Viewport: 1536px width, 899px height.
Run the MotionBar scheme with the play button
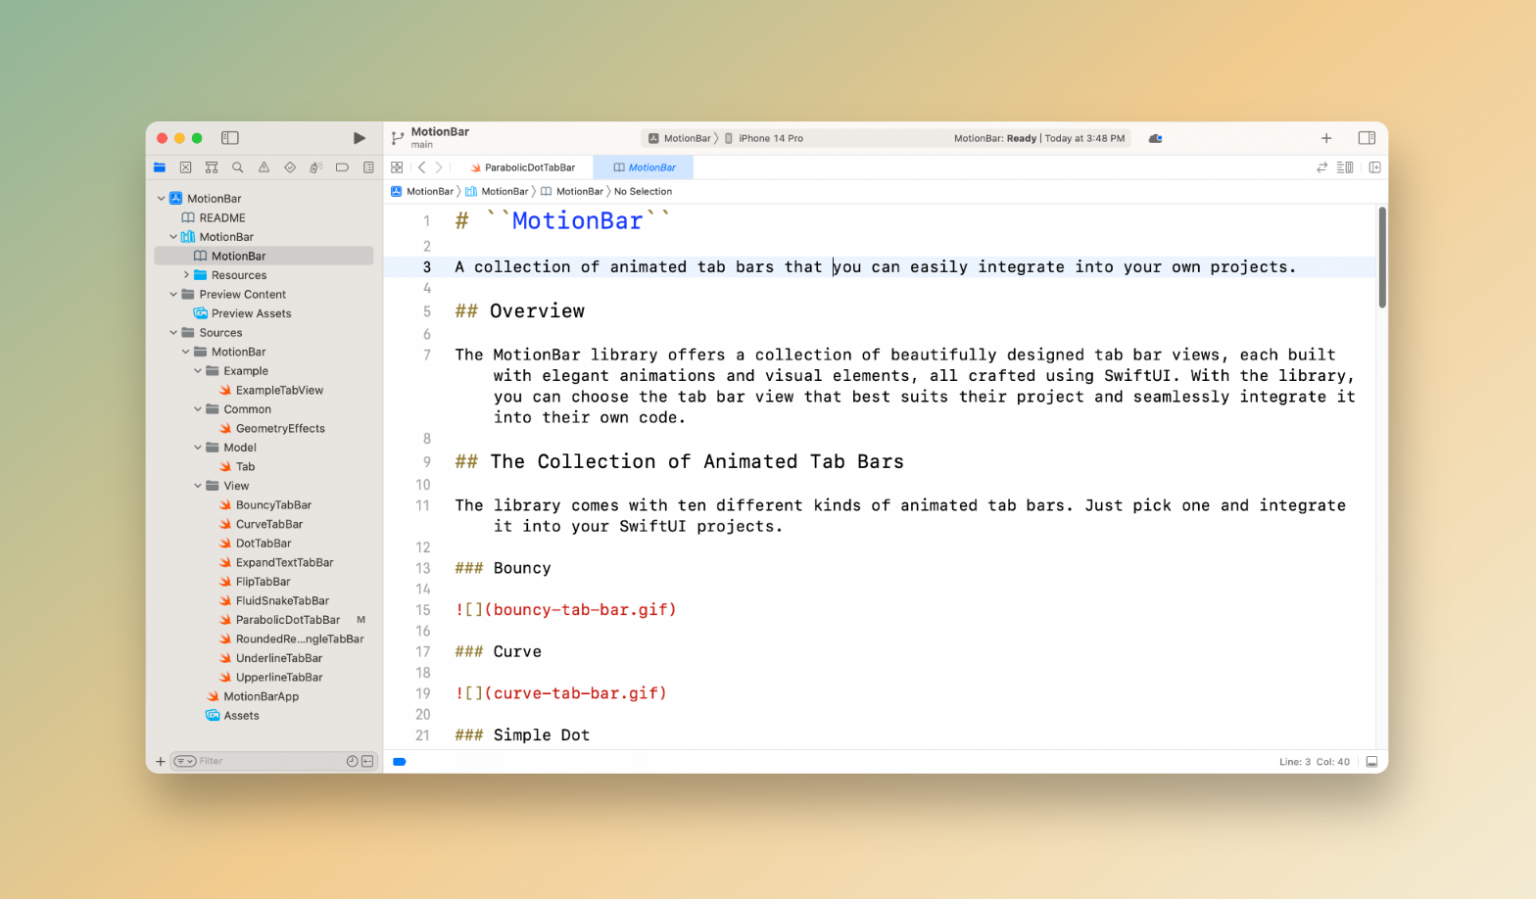pos(359,138)
